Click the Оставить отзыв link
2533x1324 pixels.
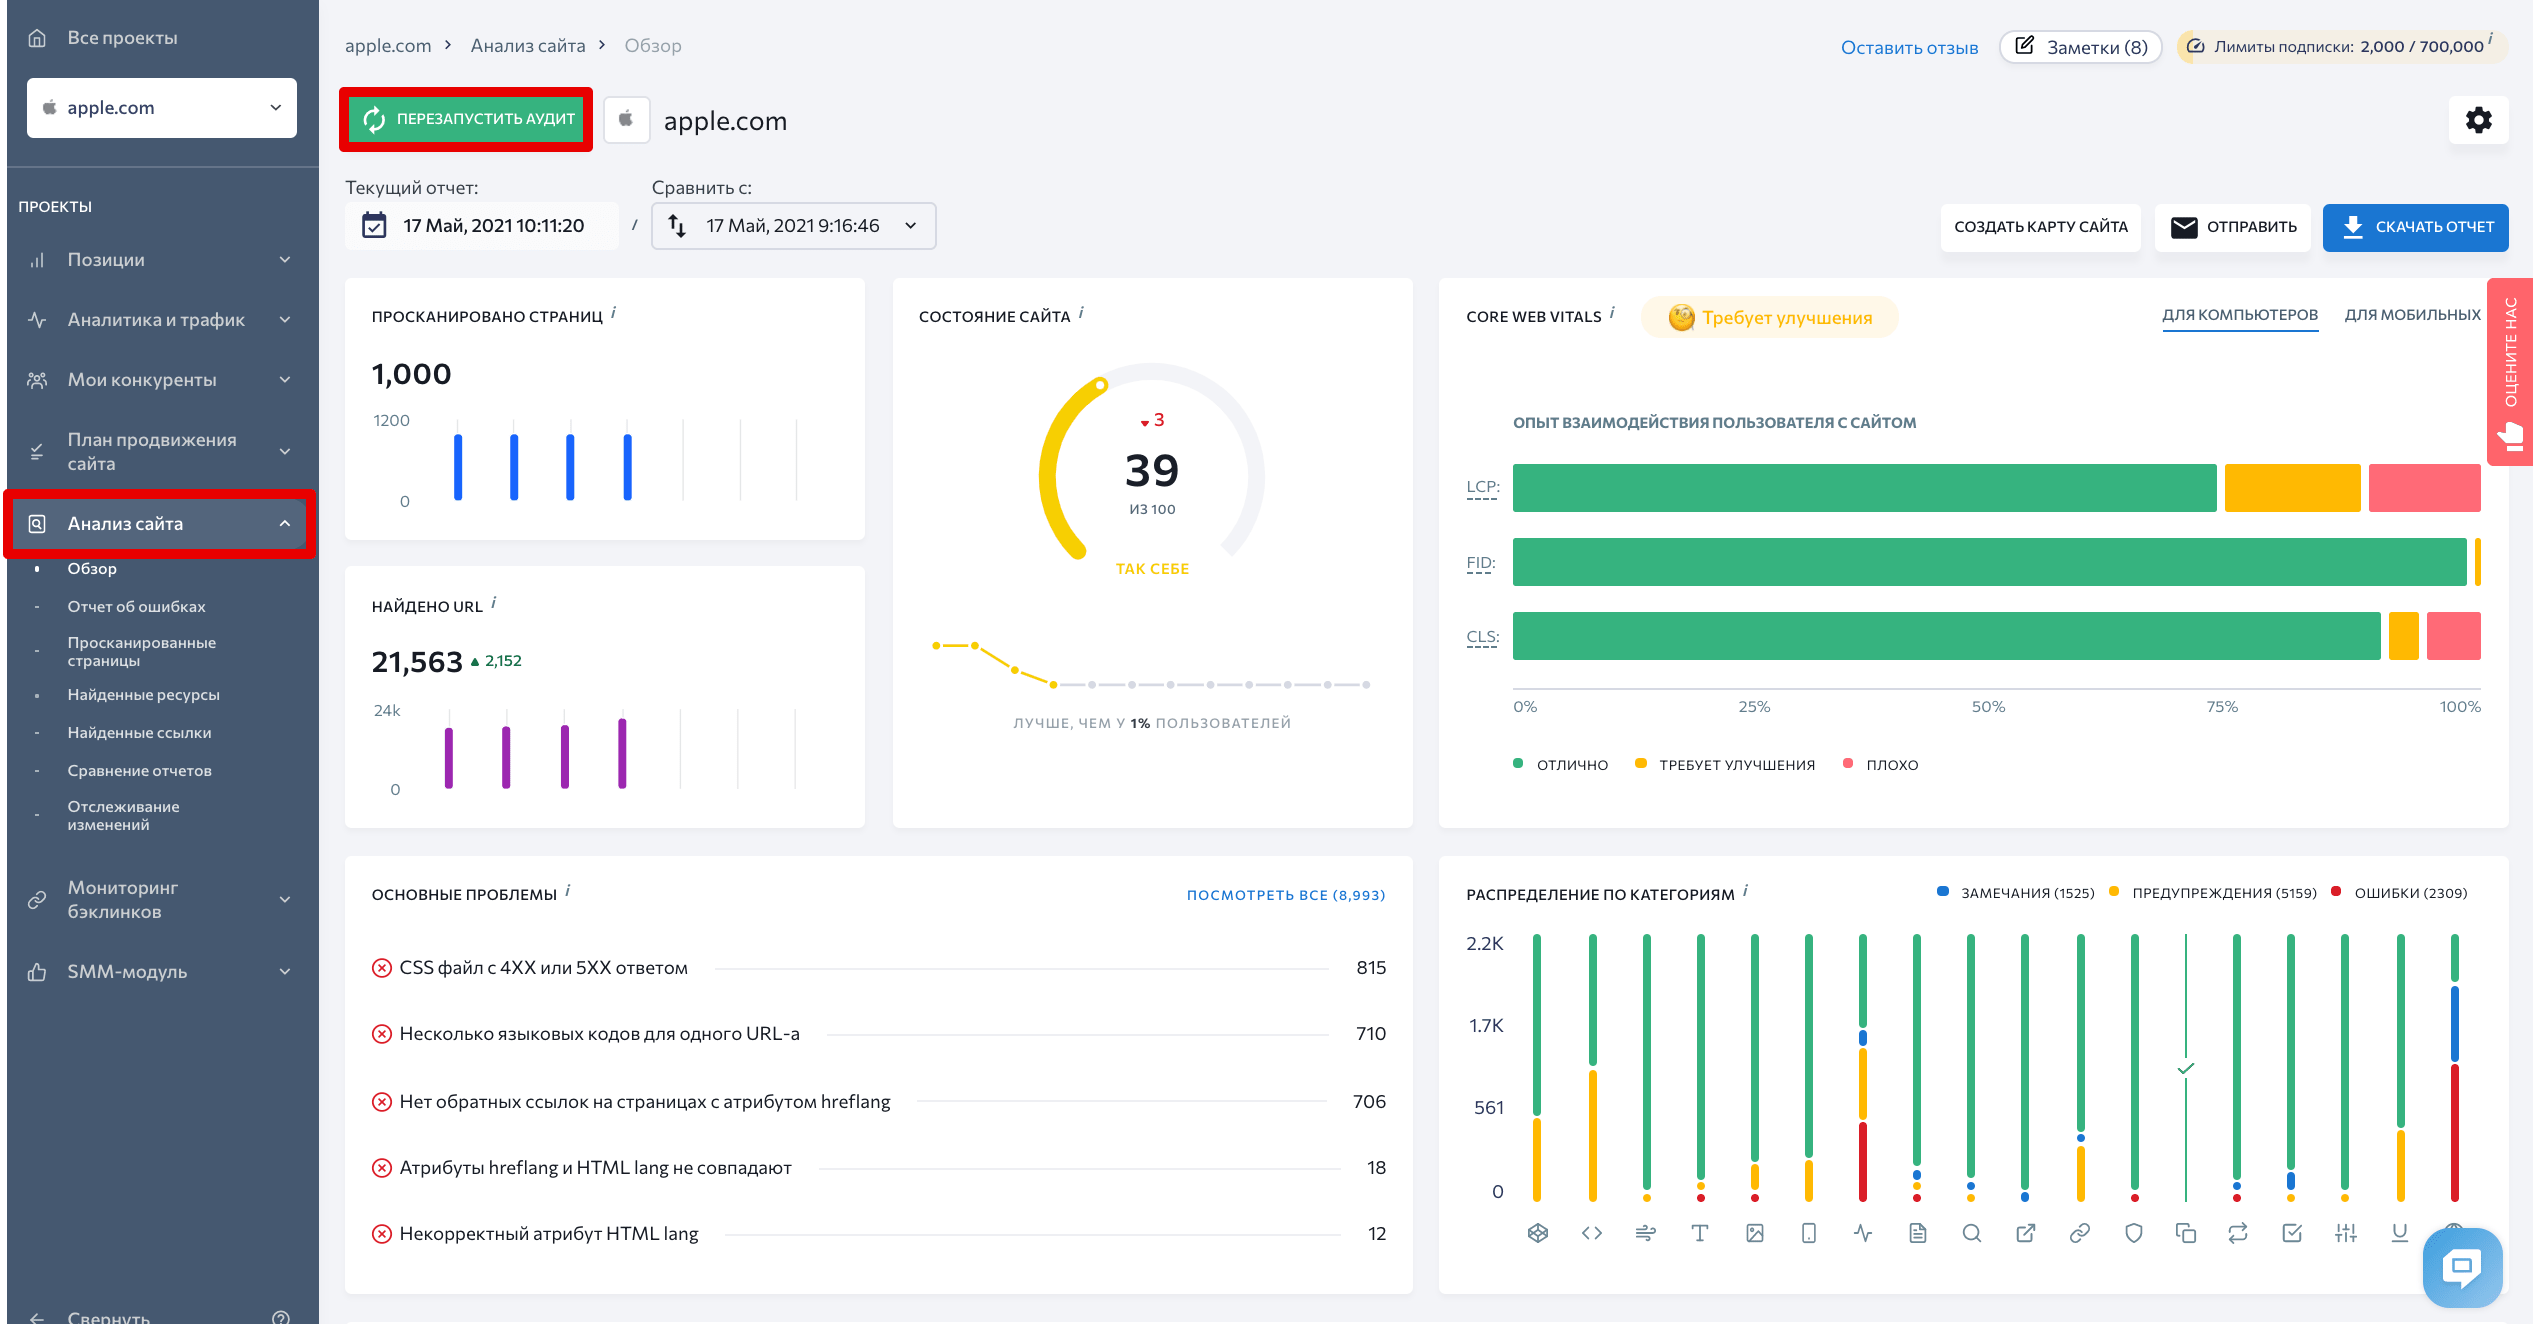1909,47
